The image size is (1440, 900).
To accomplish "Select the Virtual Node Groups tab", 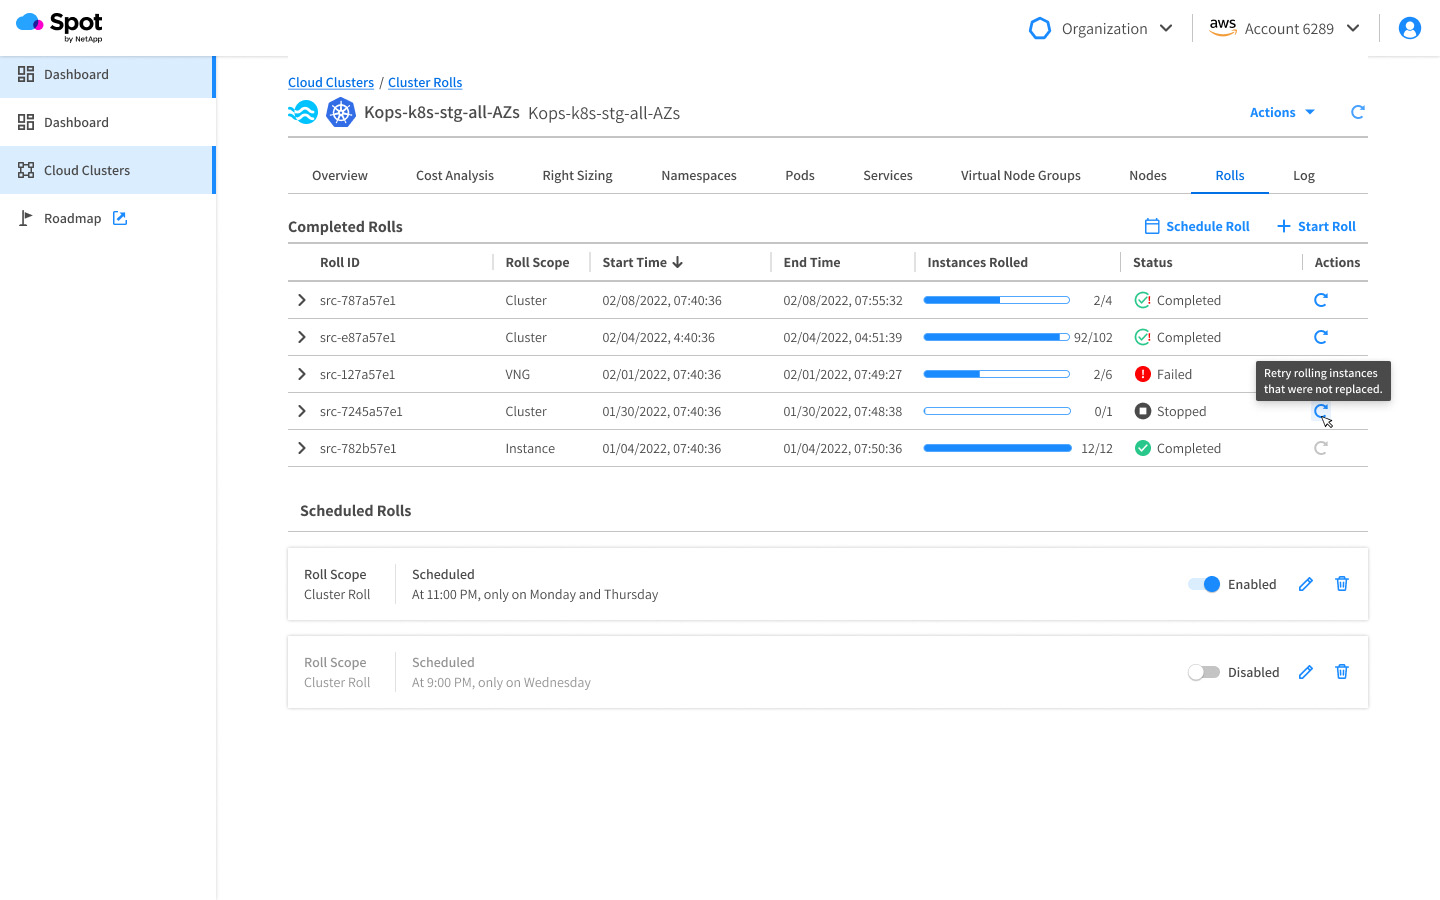I will coord(1020,175).
